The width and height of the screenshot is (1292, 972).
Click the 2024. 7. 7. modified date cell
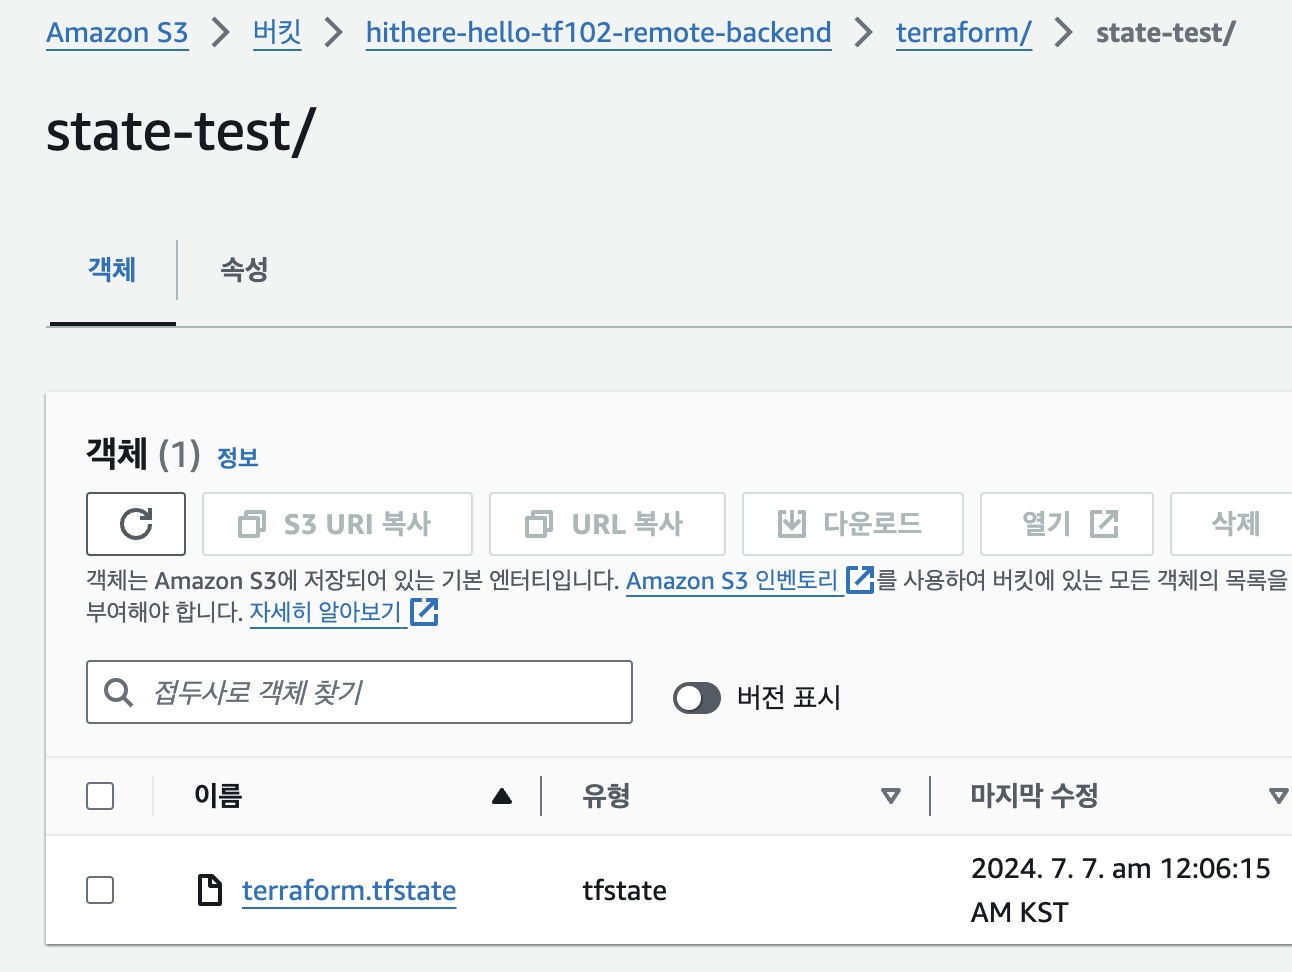point(1120,890)
